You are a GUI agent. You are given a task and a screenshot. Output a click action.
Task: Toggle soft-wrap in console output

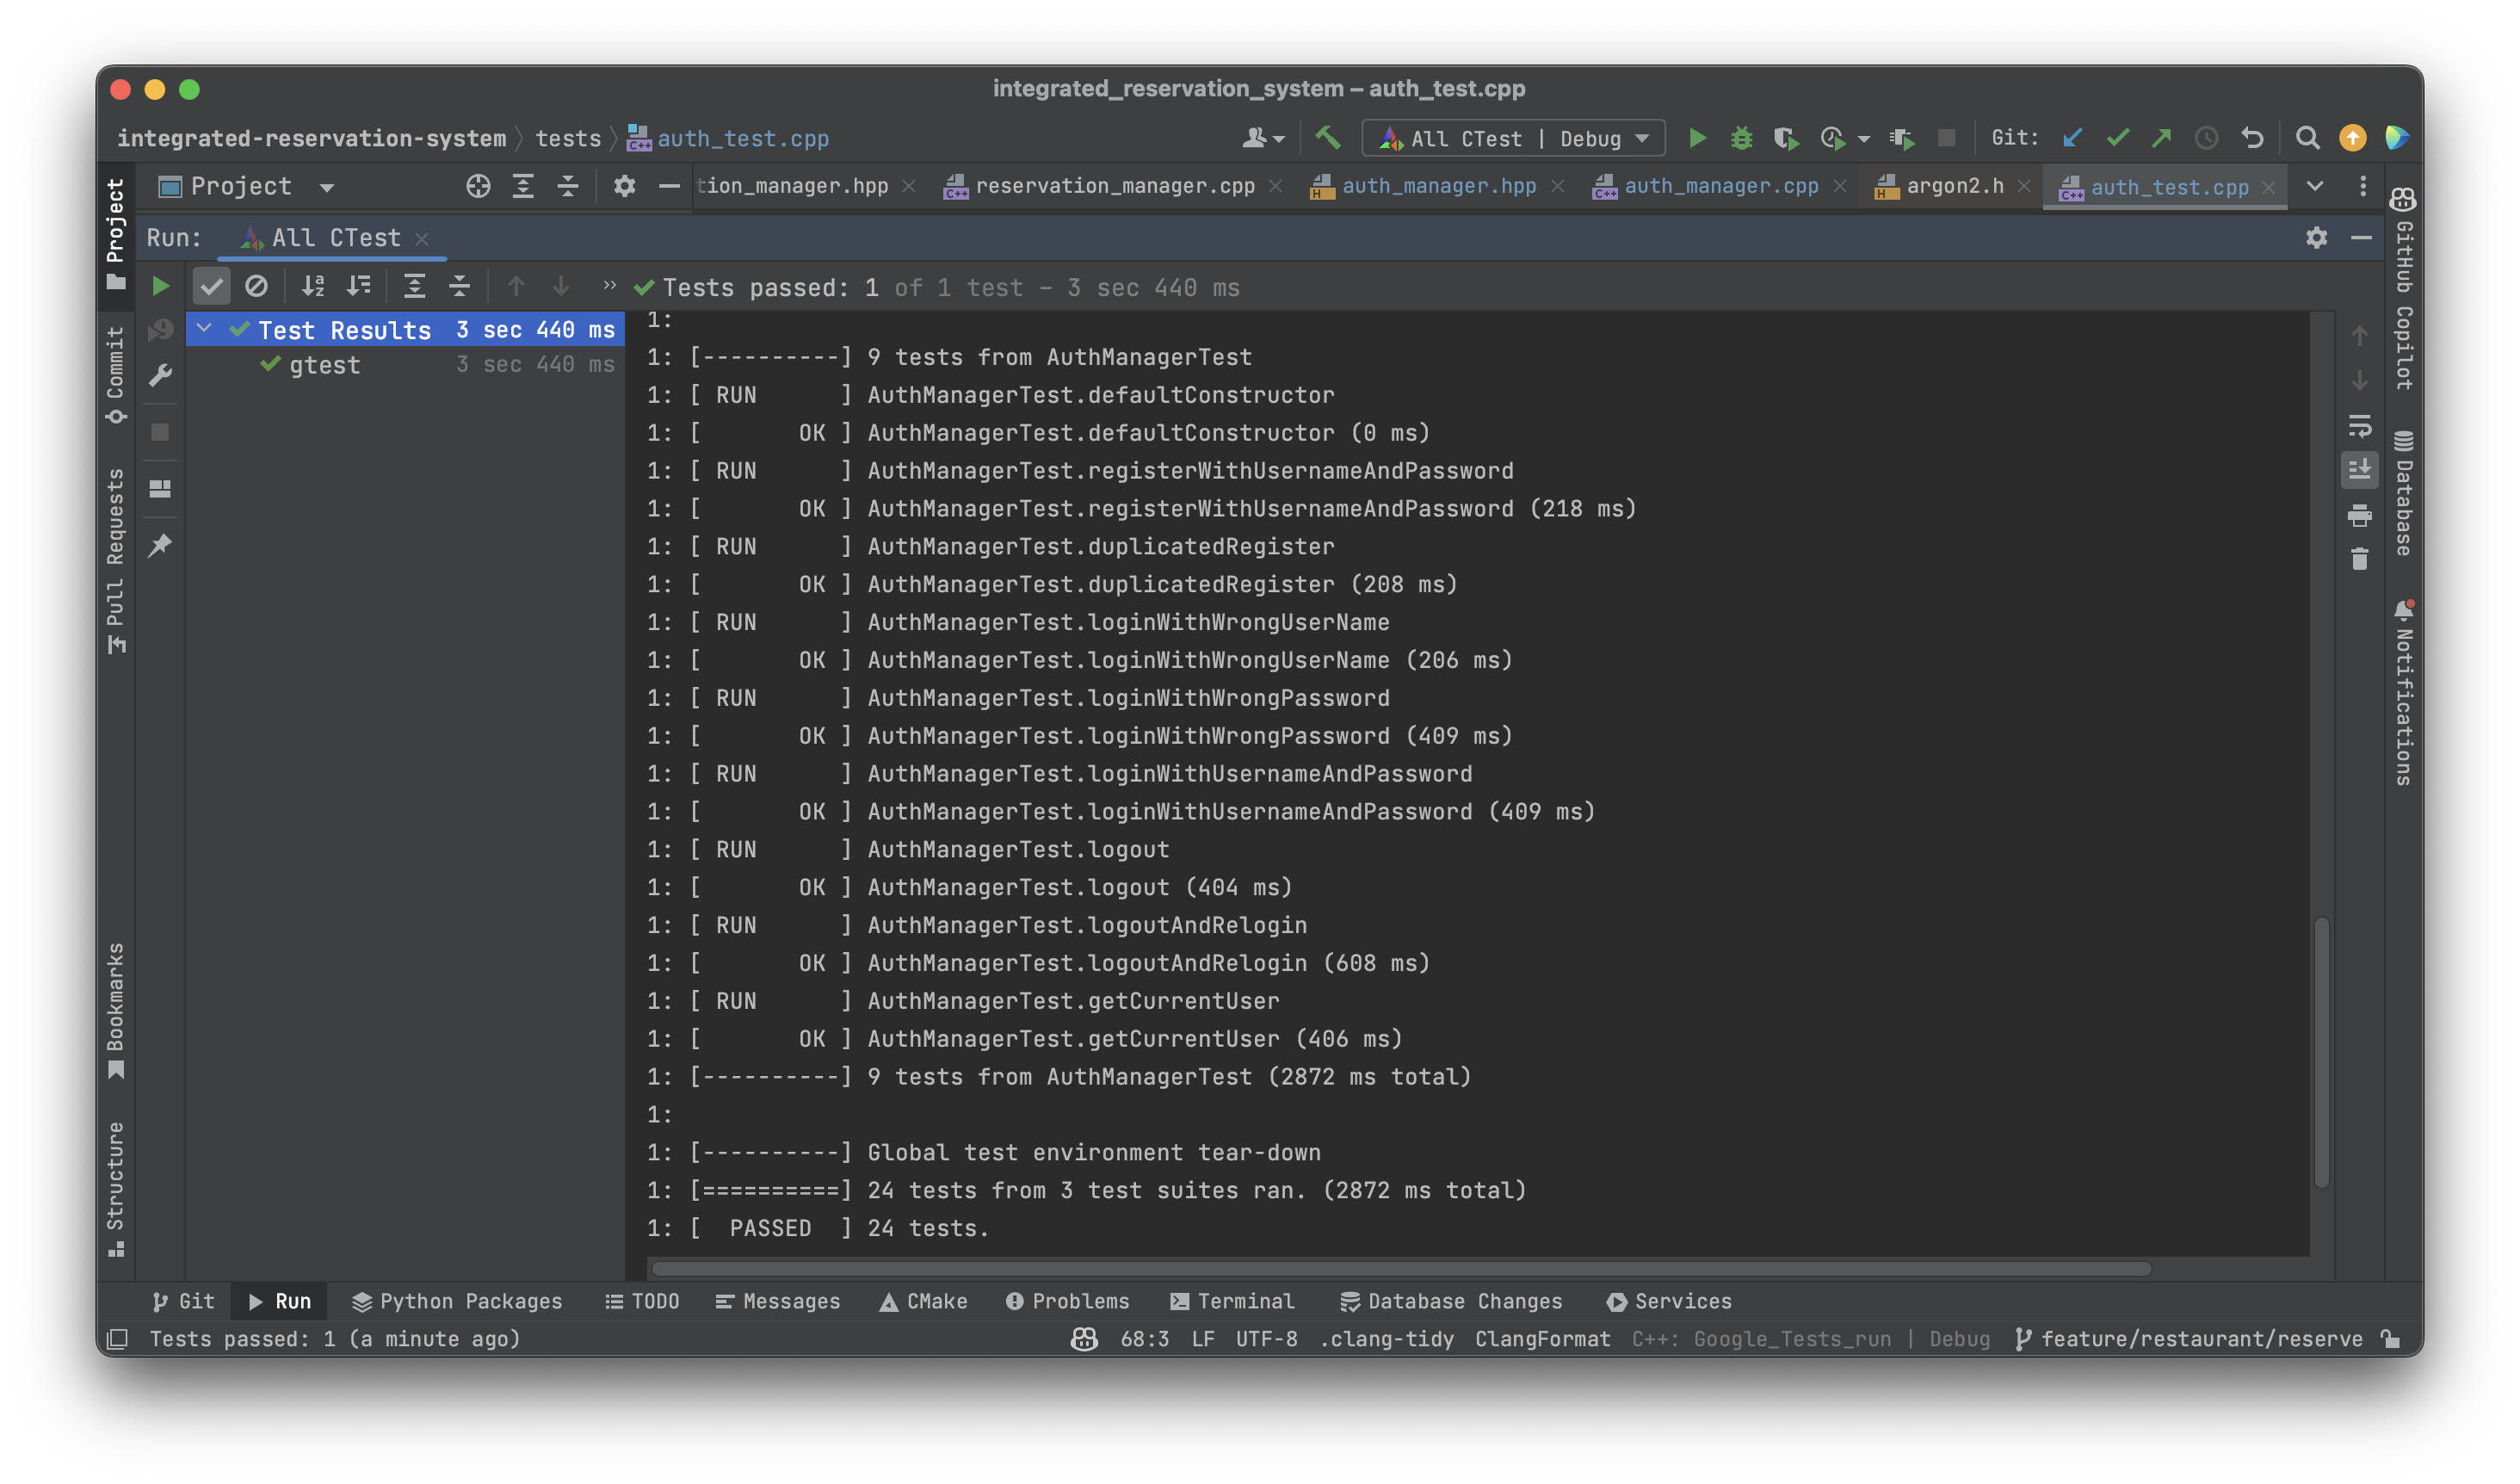point(2359,426)
